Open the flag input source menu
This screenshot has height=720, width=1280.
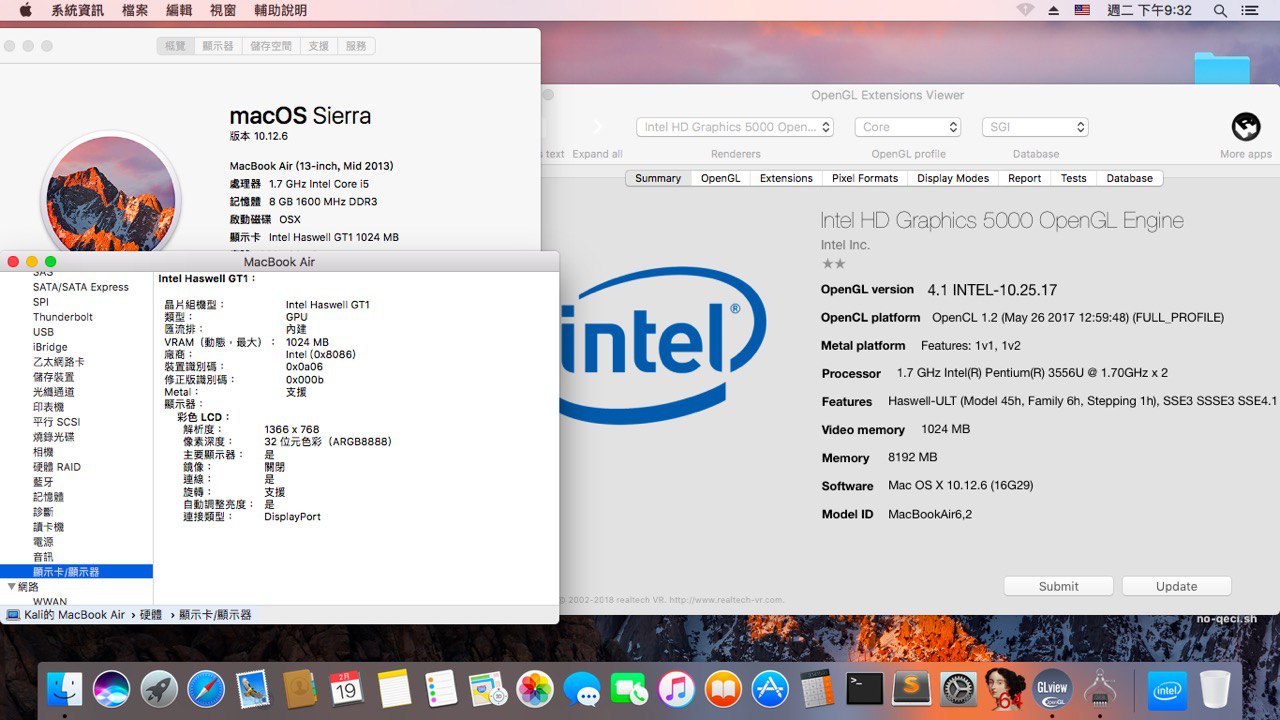(x=1082, y=10)
